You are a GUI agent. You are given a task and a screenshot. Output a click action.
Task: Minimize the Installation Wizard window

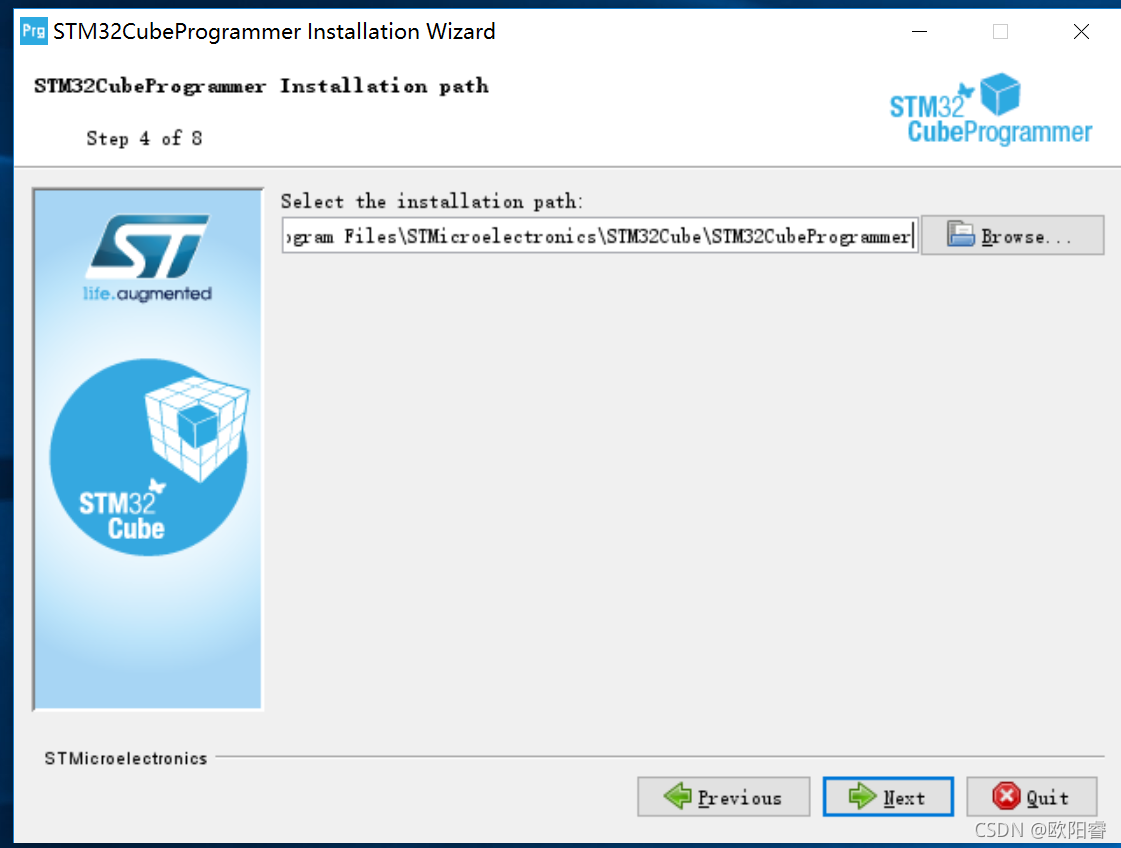click(919, 31)
